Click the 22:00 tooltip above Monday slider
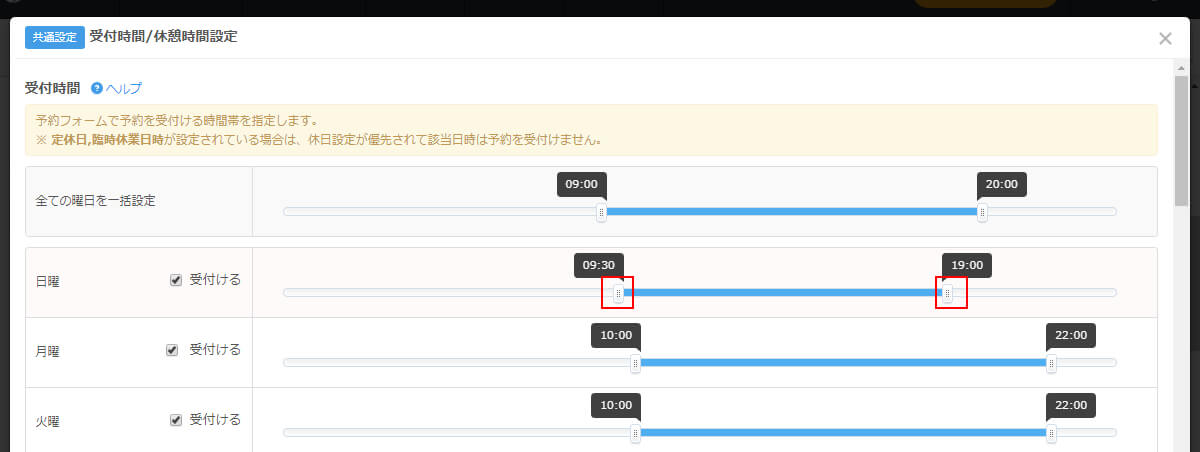The height and width of the screenshot is (452, 1200). [1071, 335]
